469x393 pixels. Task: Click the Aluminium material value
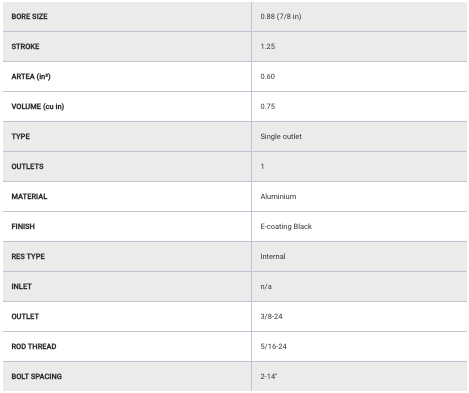[278, 196]
